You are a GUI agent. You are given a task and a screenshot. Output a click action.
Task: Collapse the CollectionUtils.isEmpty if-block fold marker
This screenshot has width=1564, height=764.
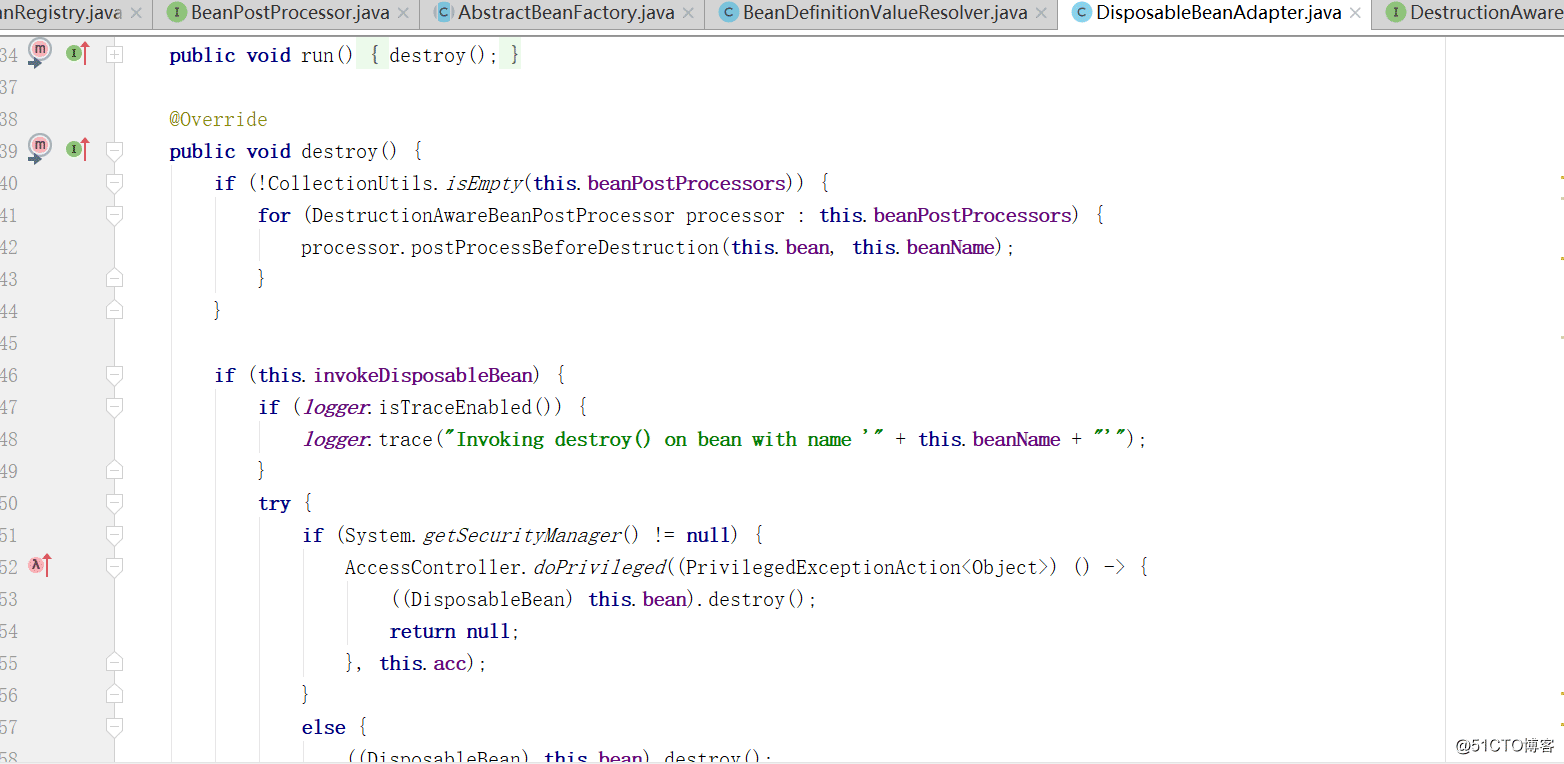[115, 183]
